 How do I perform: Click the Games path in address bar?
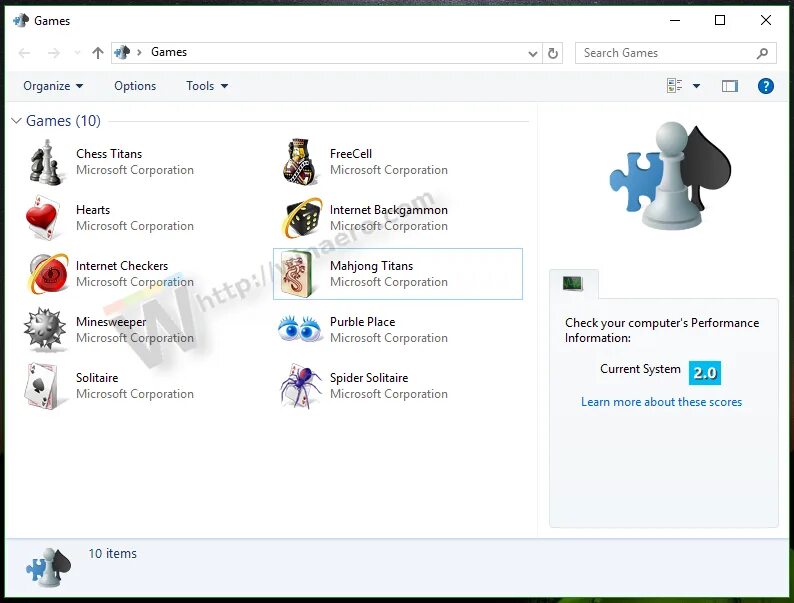(x=169, y=52)
